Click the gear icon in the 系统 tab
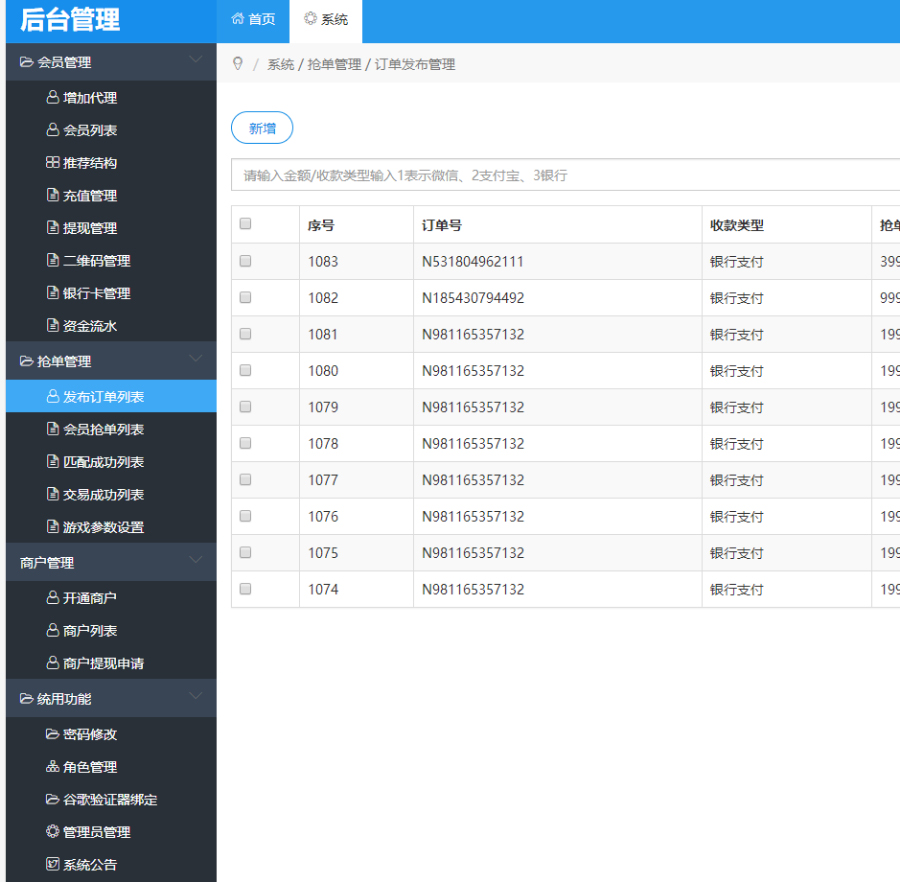This screenshot has width=900, height=882. 310,19
